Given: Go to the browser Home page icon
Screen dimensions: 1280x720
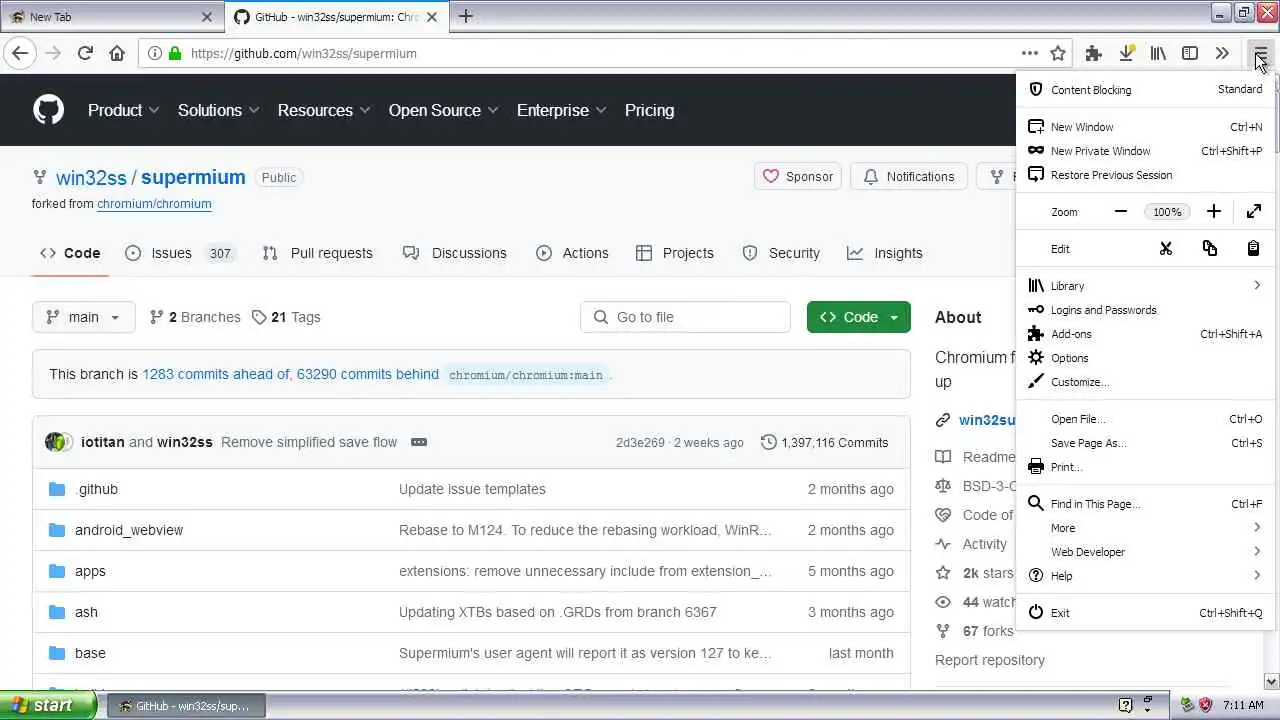Looking at the screenshot, I should (x=117, y=53).
